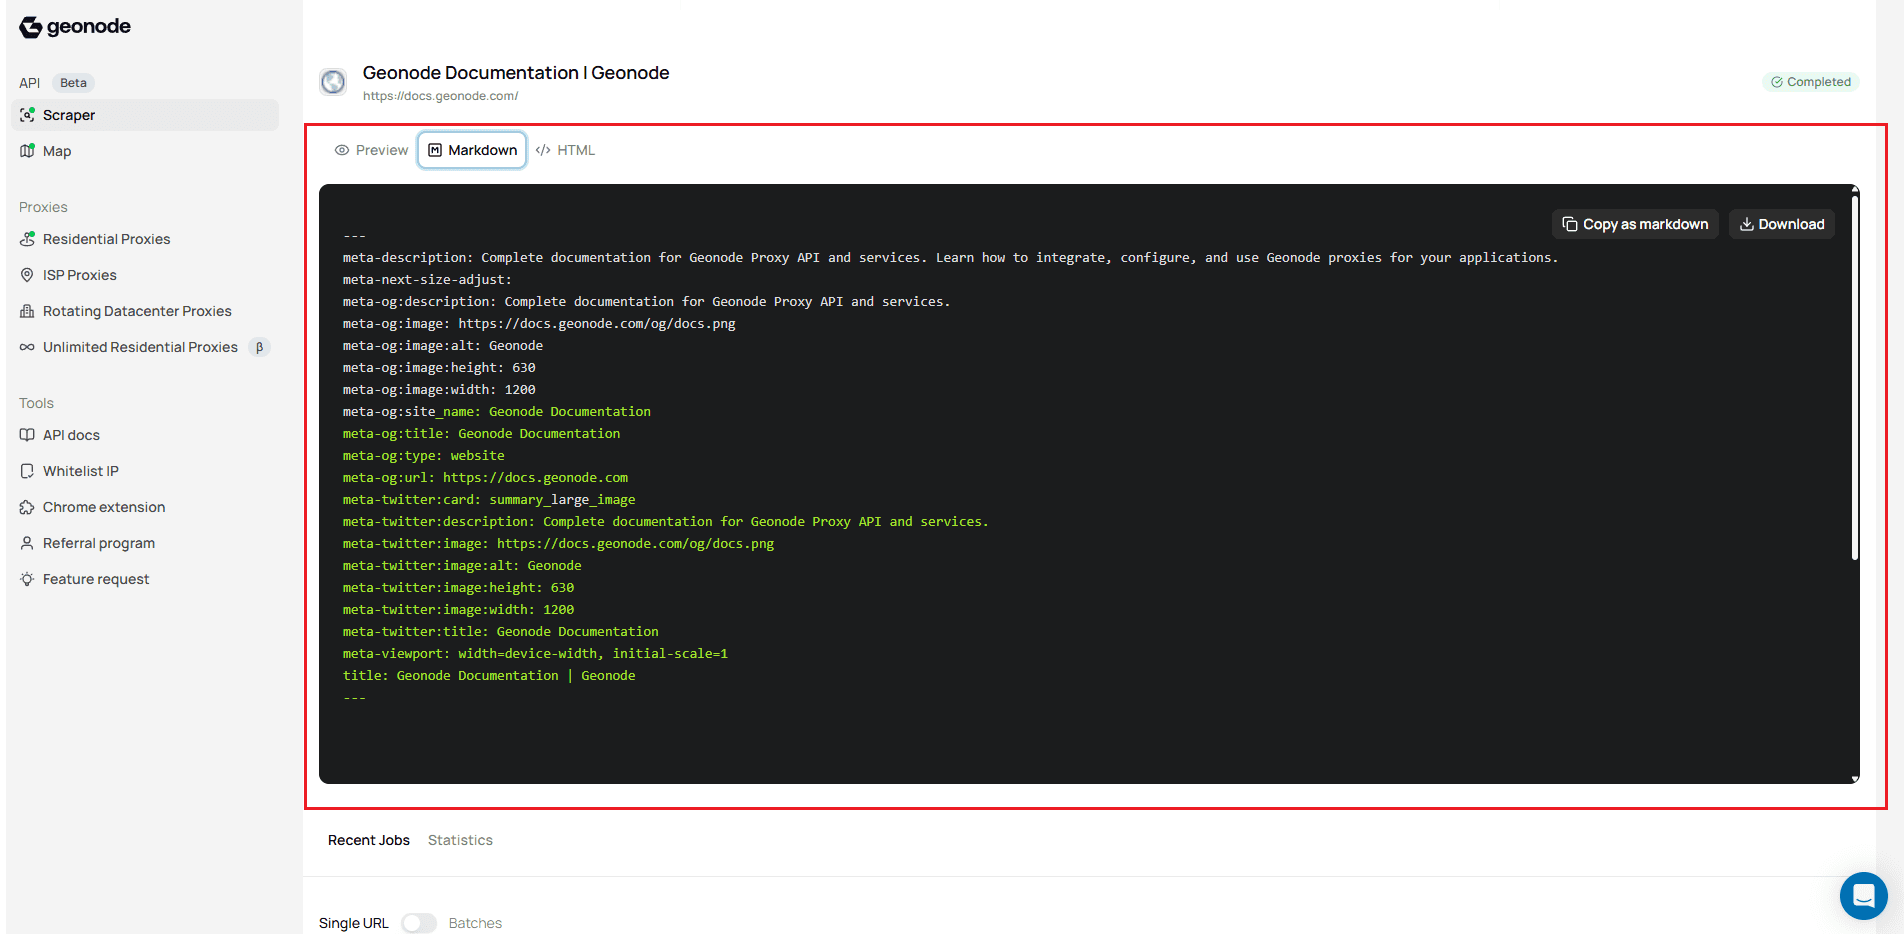
Task: Click the API docs book icon
Action: pyautogui.click(x=27, y=435)
